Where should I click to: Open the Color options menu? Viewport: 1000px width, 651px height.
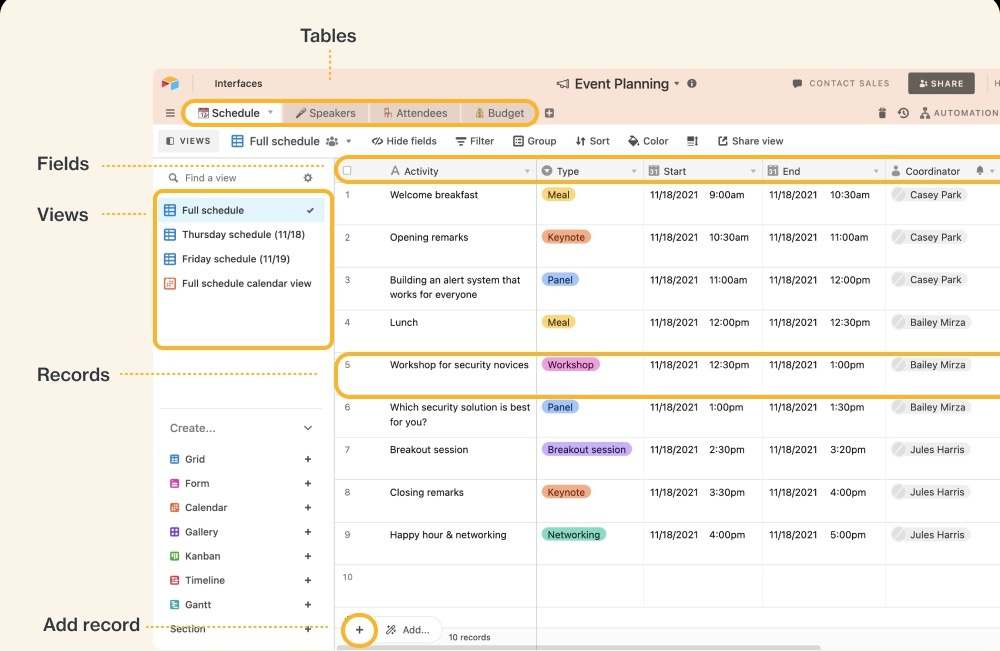click(x=648, y=141)
